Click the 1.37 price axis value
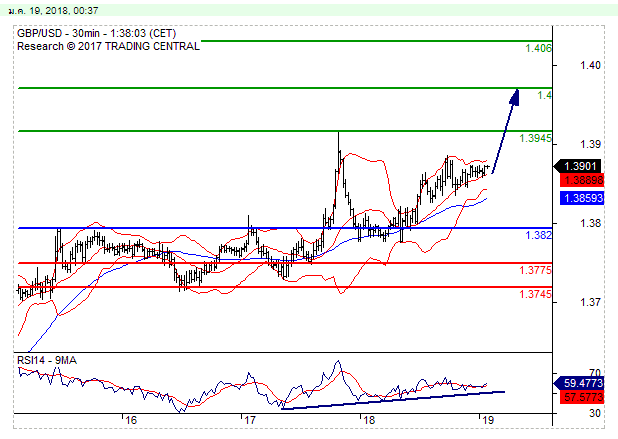 tap(590, 302)
